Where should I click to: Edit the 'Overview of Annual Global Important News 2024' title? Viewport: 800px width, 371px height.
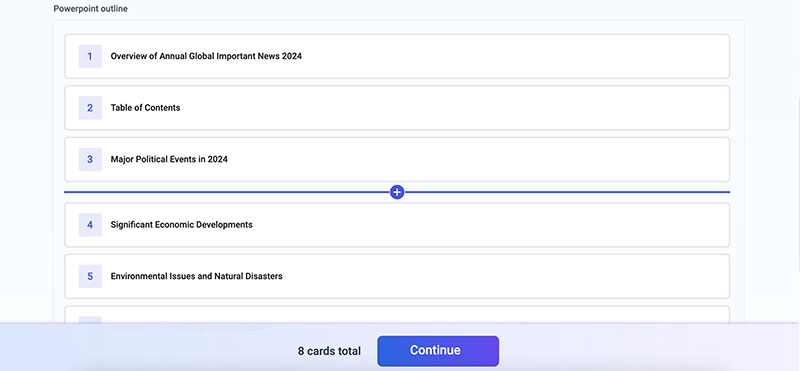point(206,56)
